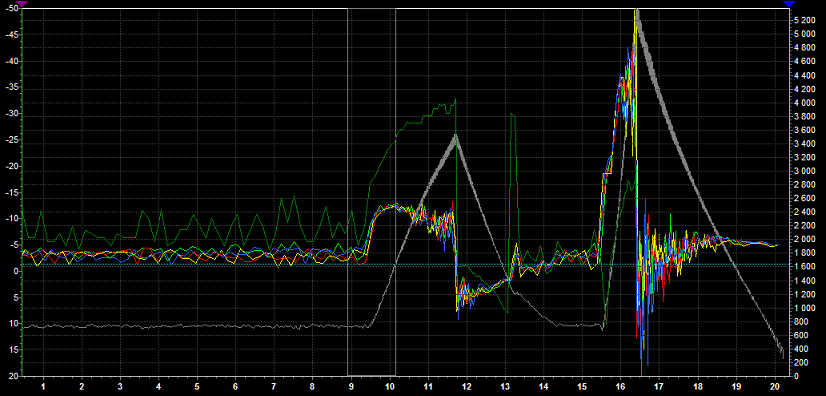Click the grey trace peak near time 12

pos(456,136)
